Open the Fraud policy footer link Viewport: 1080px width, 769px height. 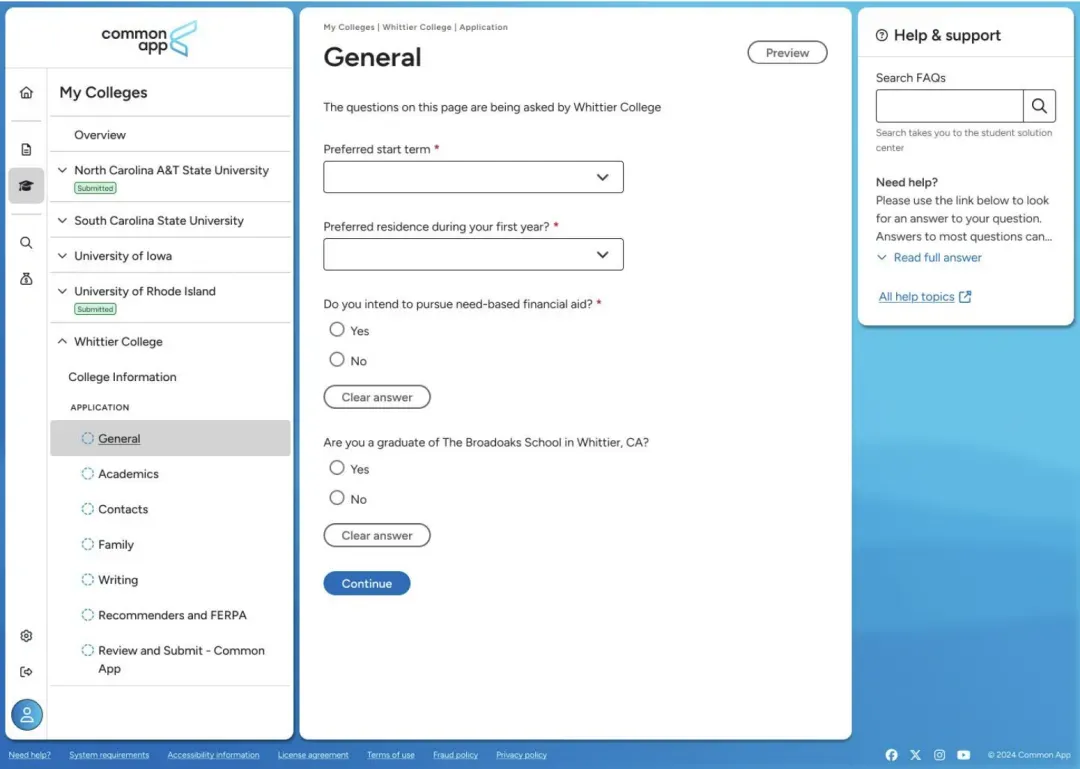[455, 755]
